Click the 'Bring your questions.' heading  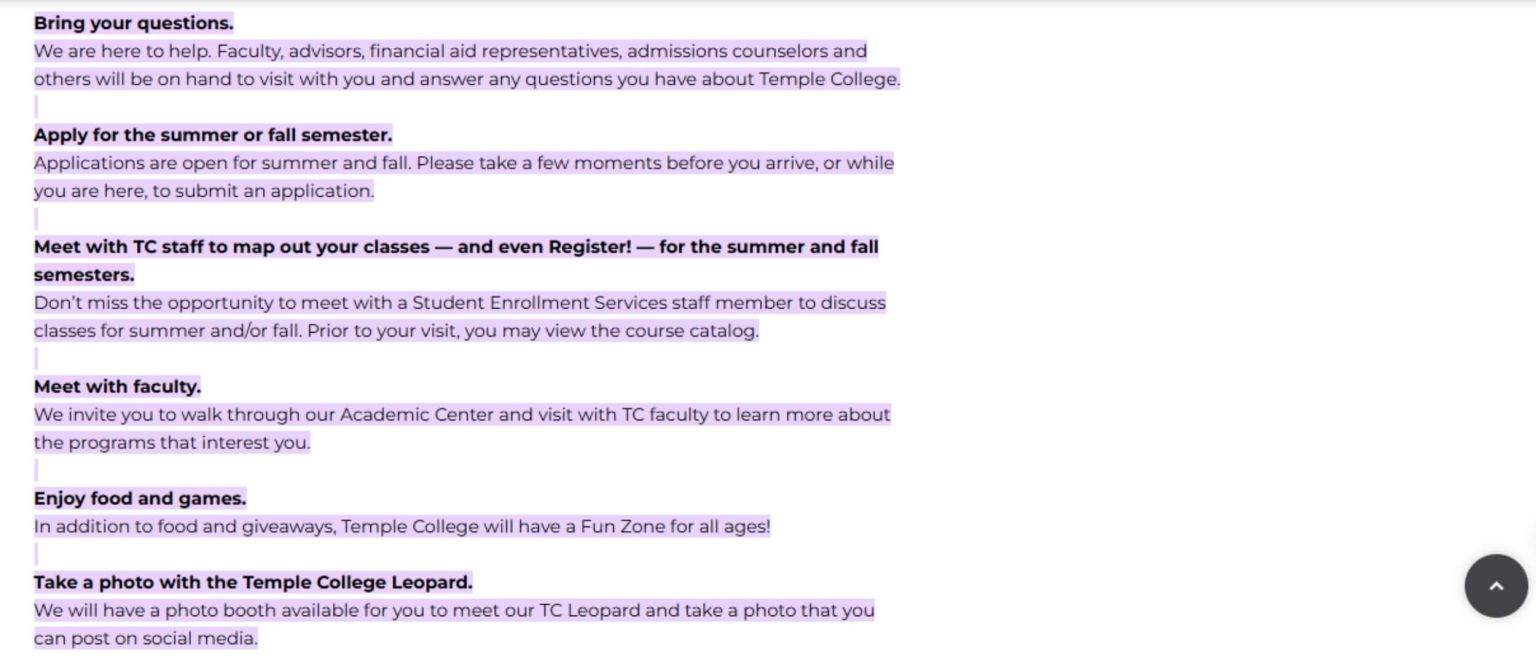tap(133, 23)
